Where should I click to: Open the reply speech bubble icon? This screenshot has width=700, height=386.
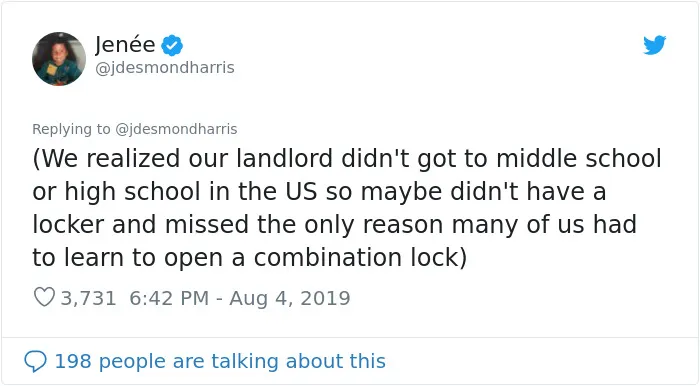[35, 361]
